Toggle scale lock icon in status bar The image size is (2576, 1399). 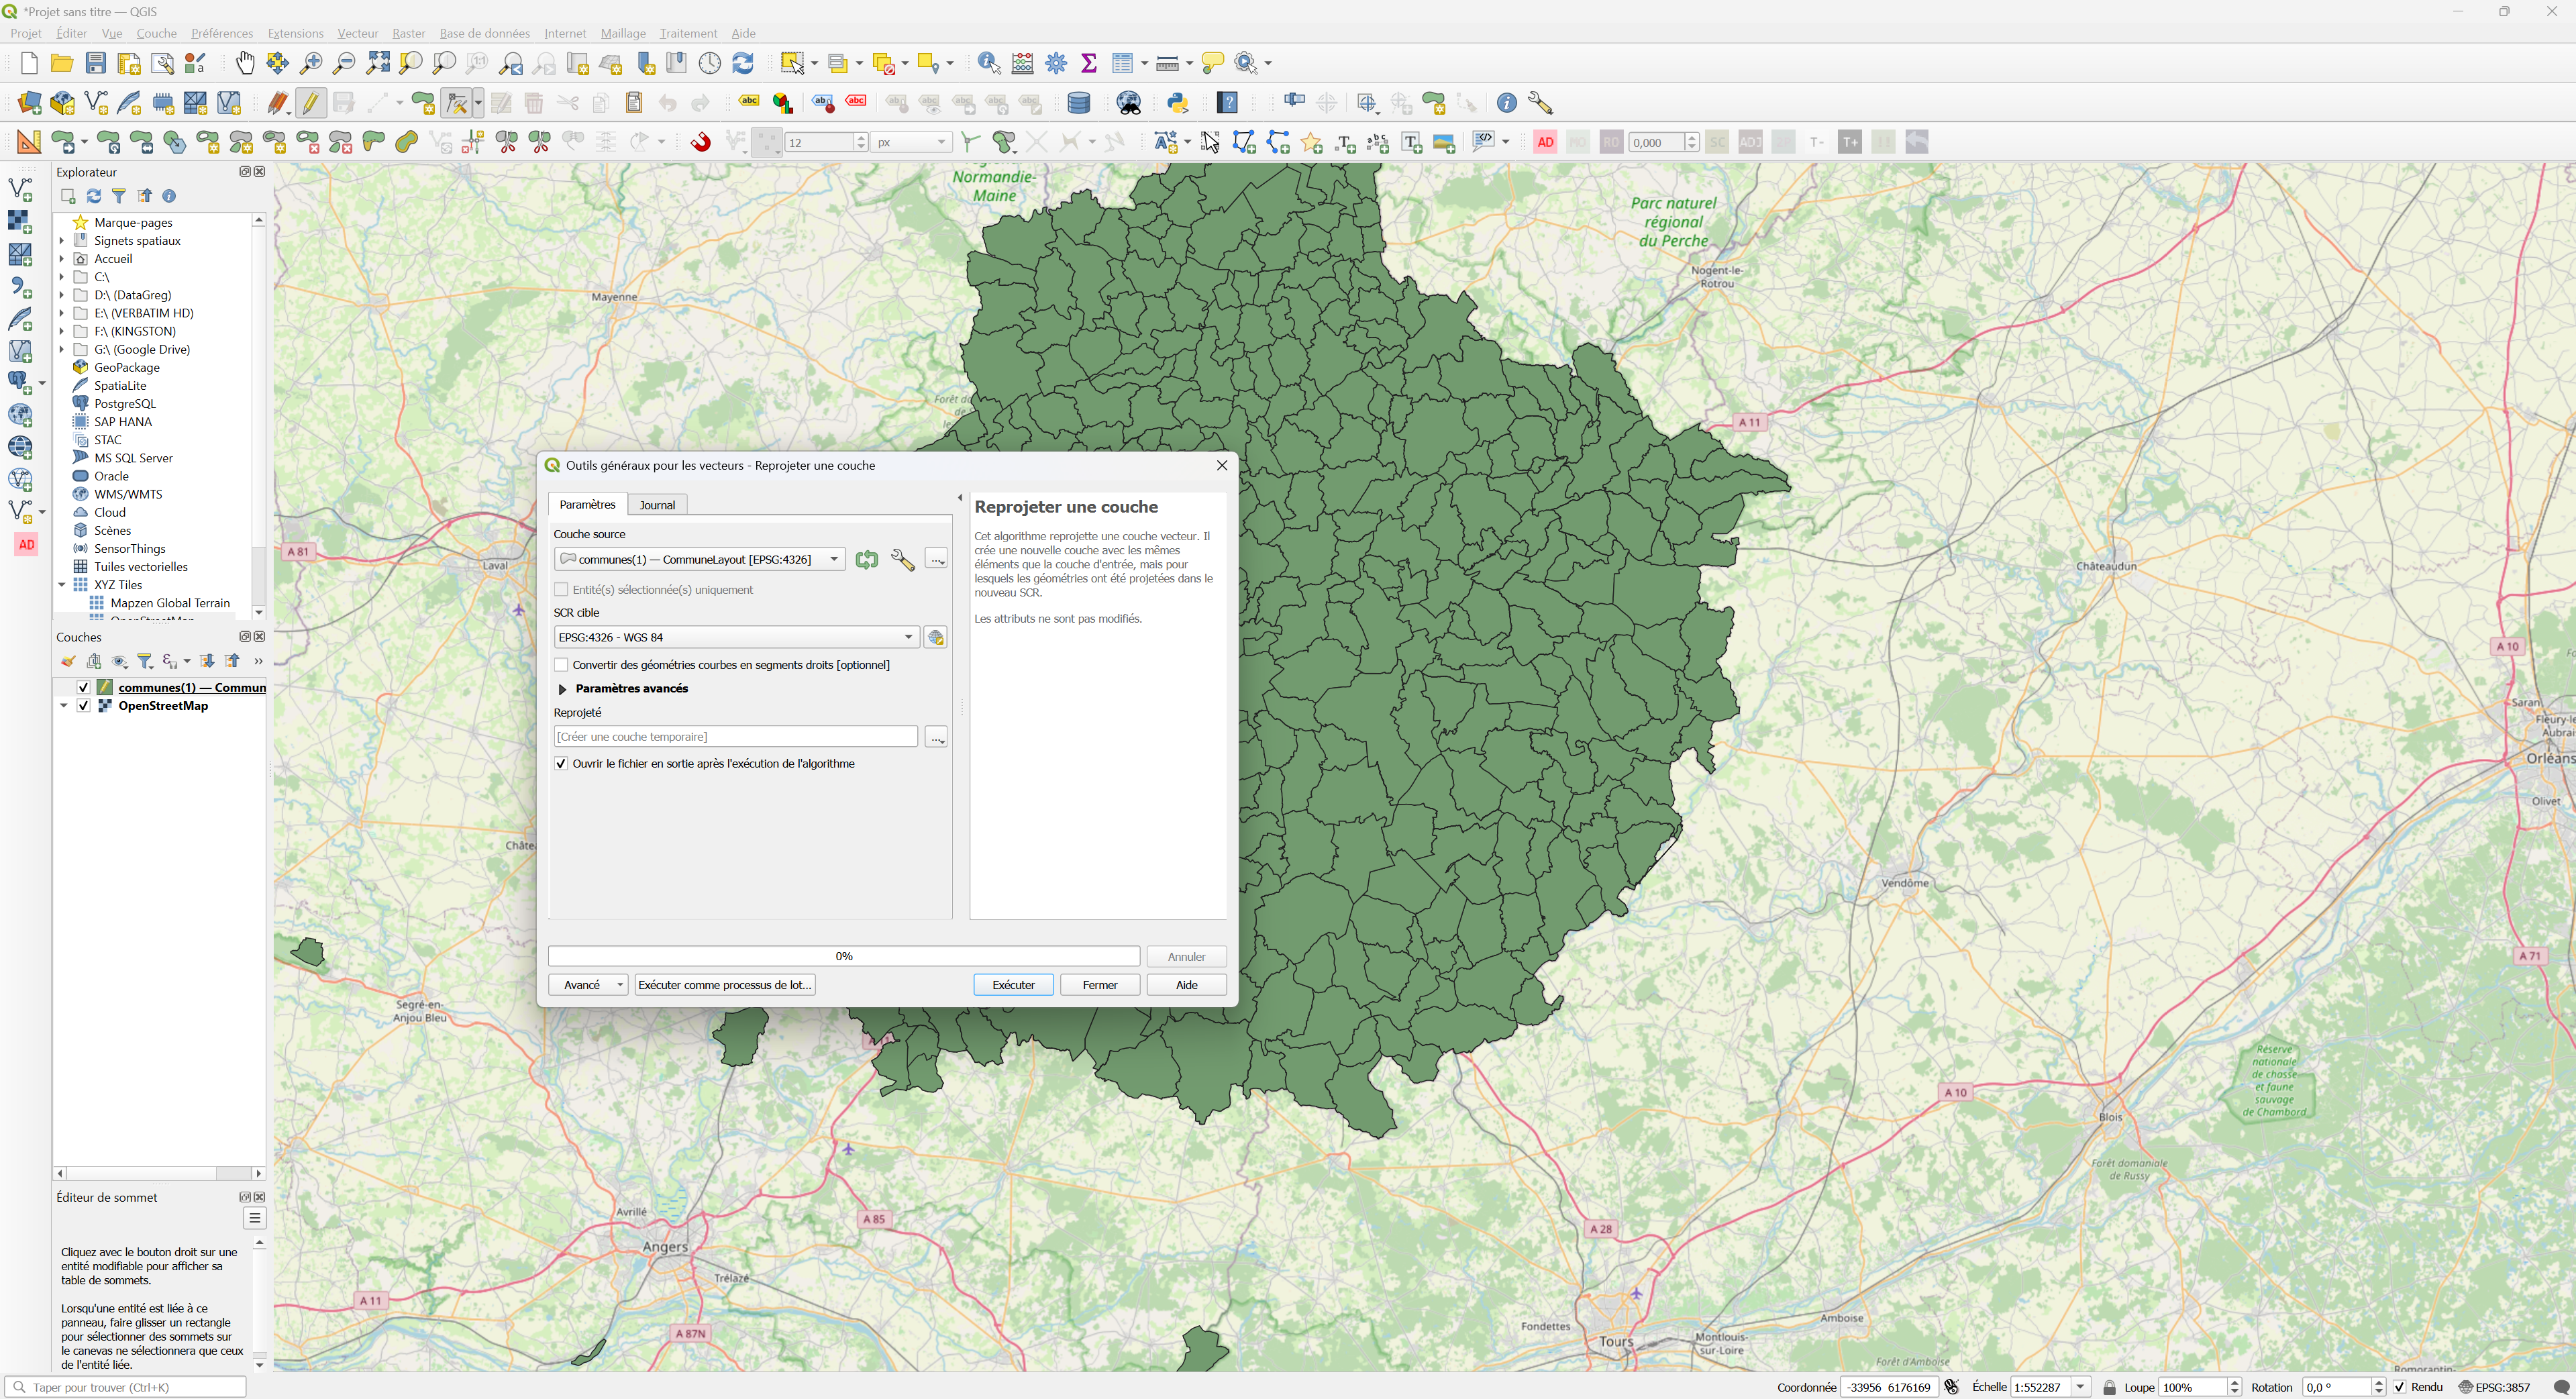point(2109,1387)
